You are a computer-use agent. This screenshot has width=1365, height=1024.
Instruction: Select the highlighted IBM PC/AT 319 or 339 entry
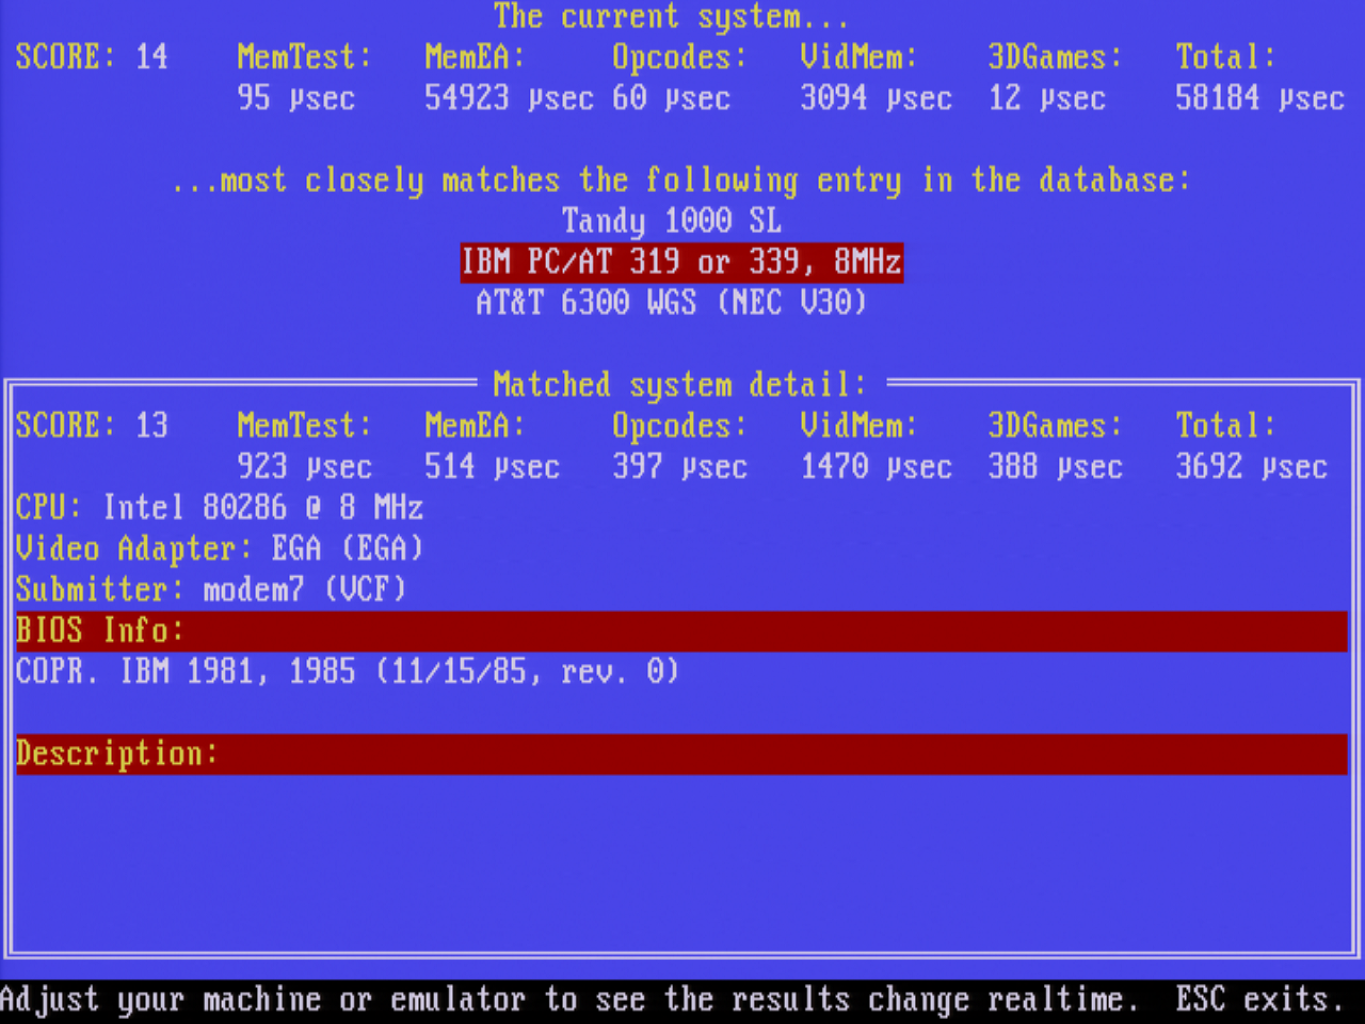coord(682,262)
